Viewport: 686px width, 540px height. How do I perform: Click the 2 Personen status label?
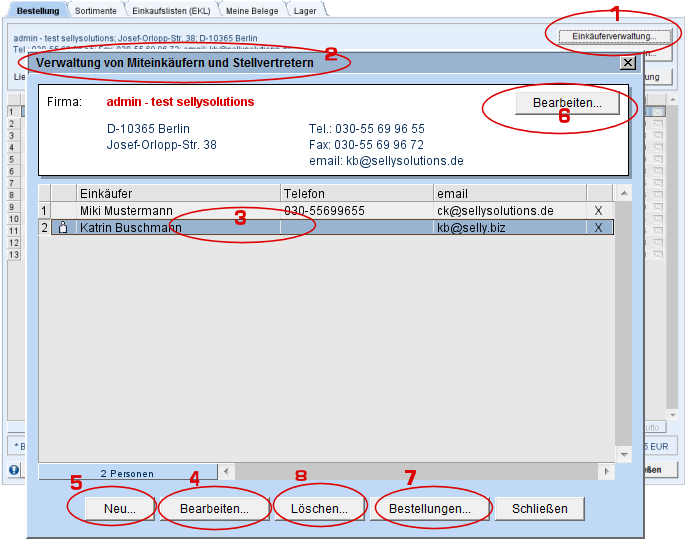click(x=127, y=473)
